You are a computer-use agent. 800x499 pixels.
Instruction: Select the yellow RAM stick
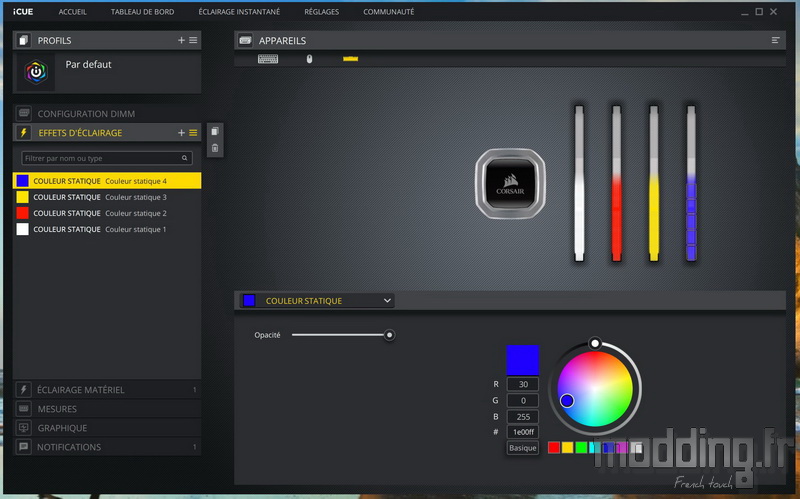654,184
